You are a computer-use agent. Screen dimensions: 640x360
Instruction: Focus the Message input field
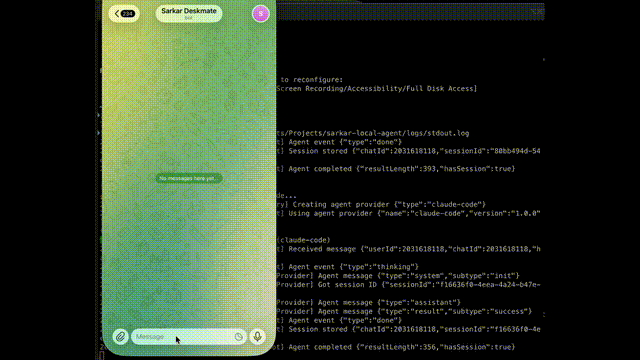pyautogui.click(x=189, y=337)
